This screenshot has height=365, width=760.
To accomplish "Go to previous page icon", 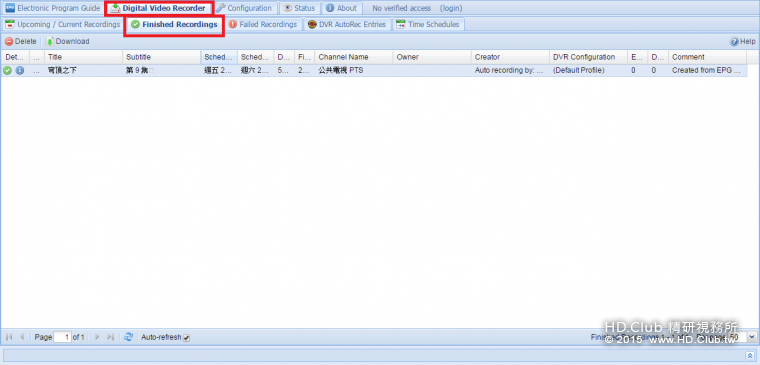I will [22, 337].
